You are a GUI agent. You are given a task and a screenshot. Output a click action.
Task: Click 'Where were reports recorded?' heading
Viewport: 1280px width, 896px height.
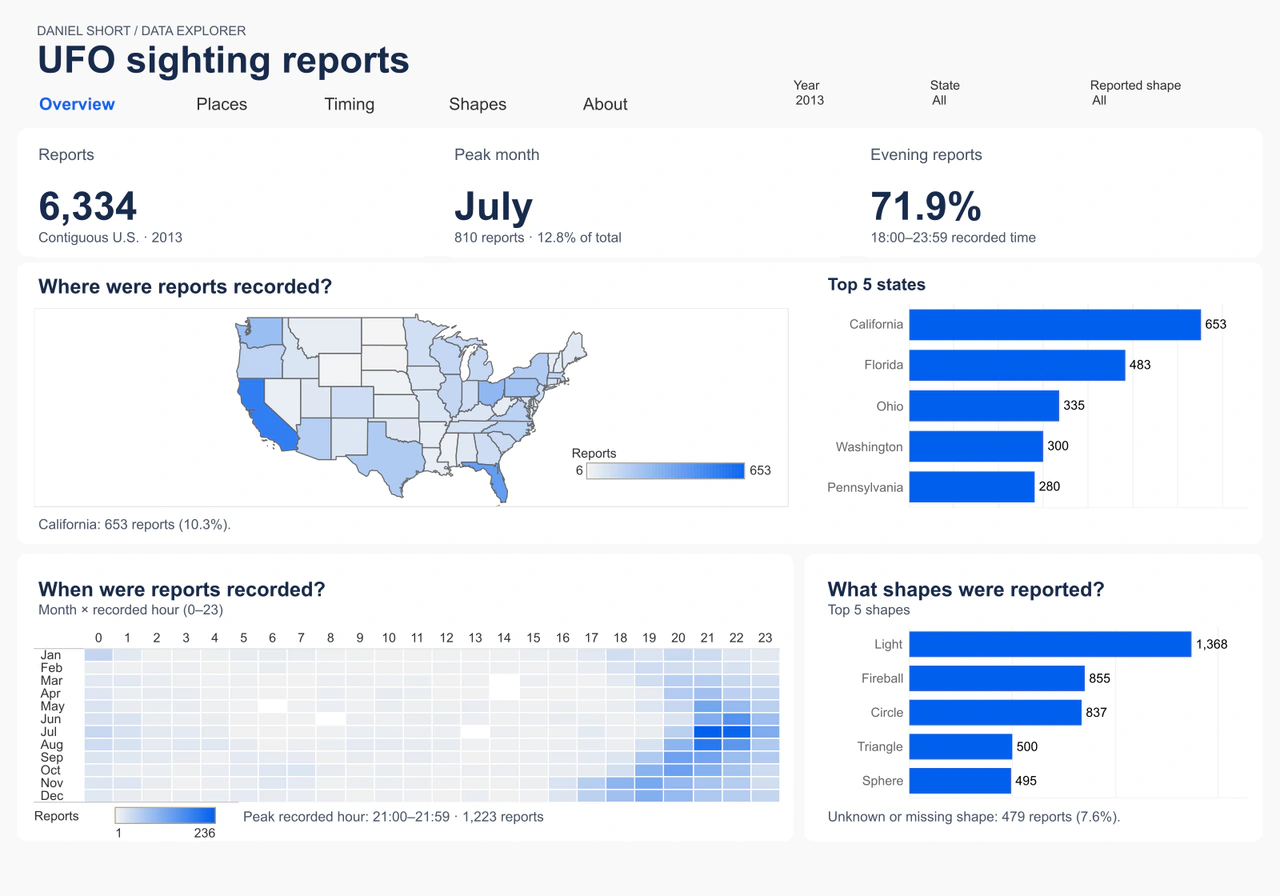[x=185, y=287]
